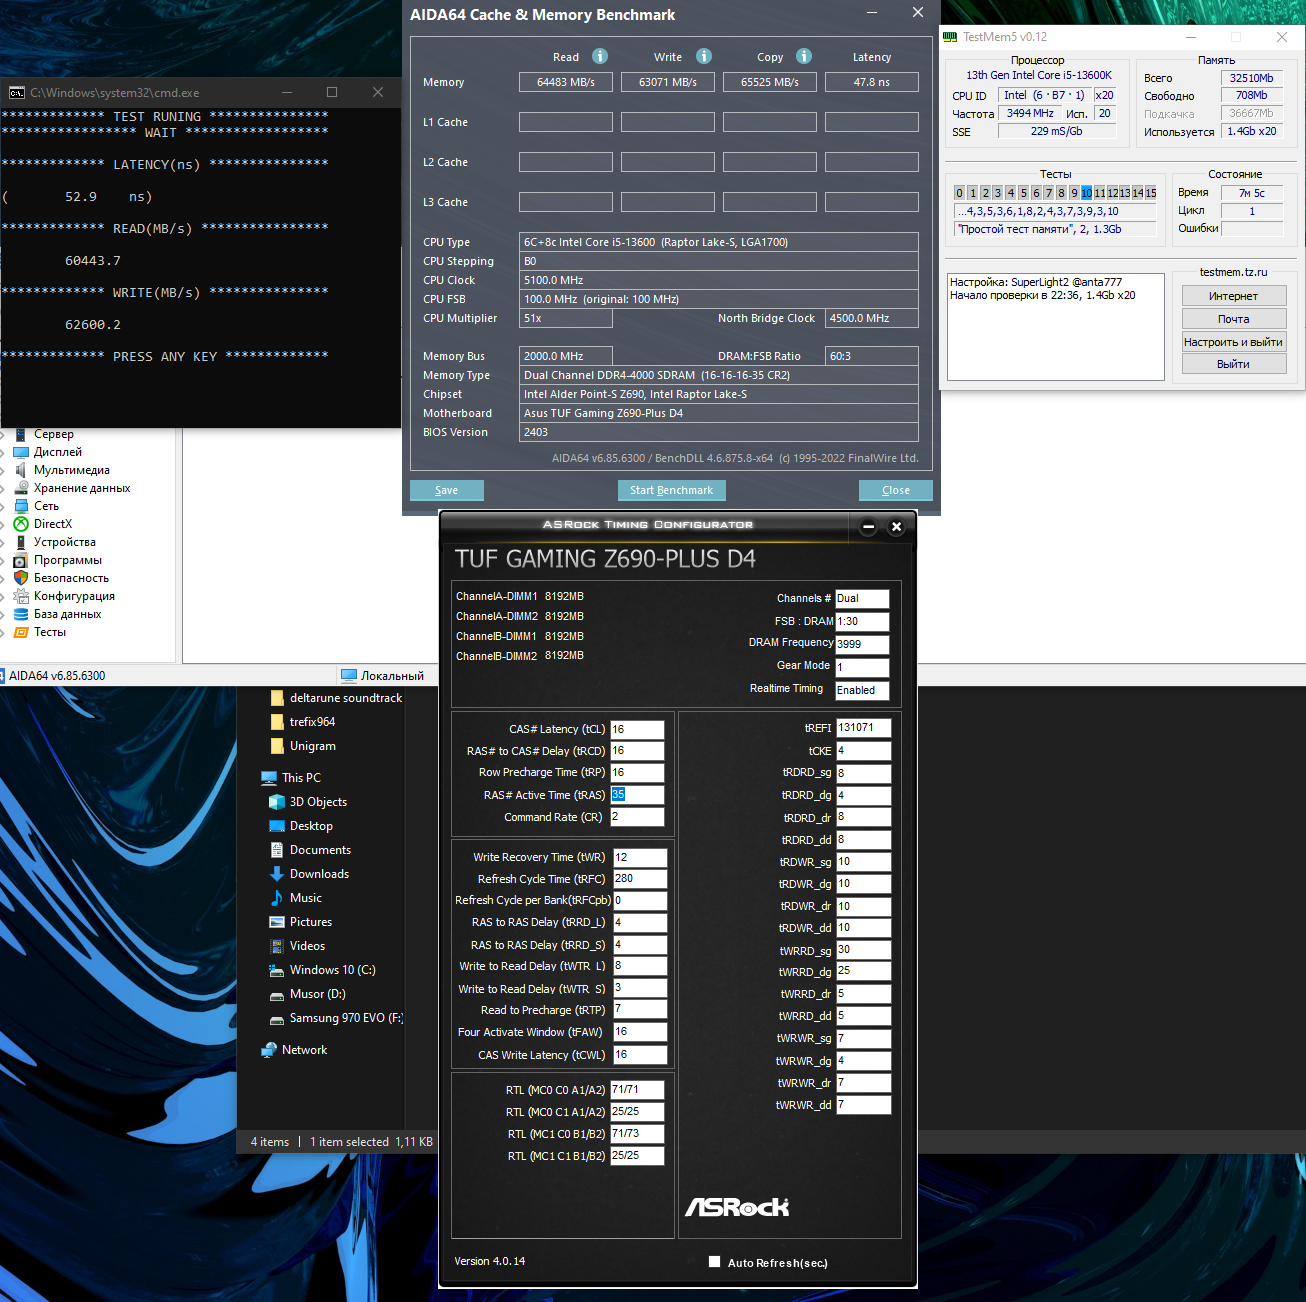The image size is (1306, 1302).
Task: Click the info icon next to Read
Action: pyautogui.click(x=600, y=57)
